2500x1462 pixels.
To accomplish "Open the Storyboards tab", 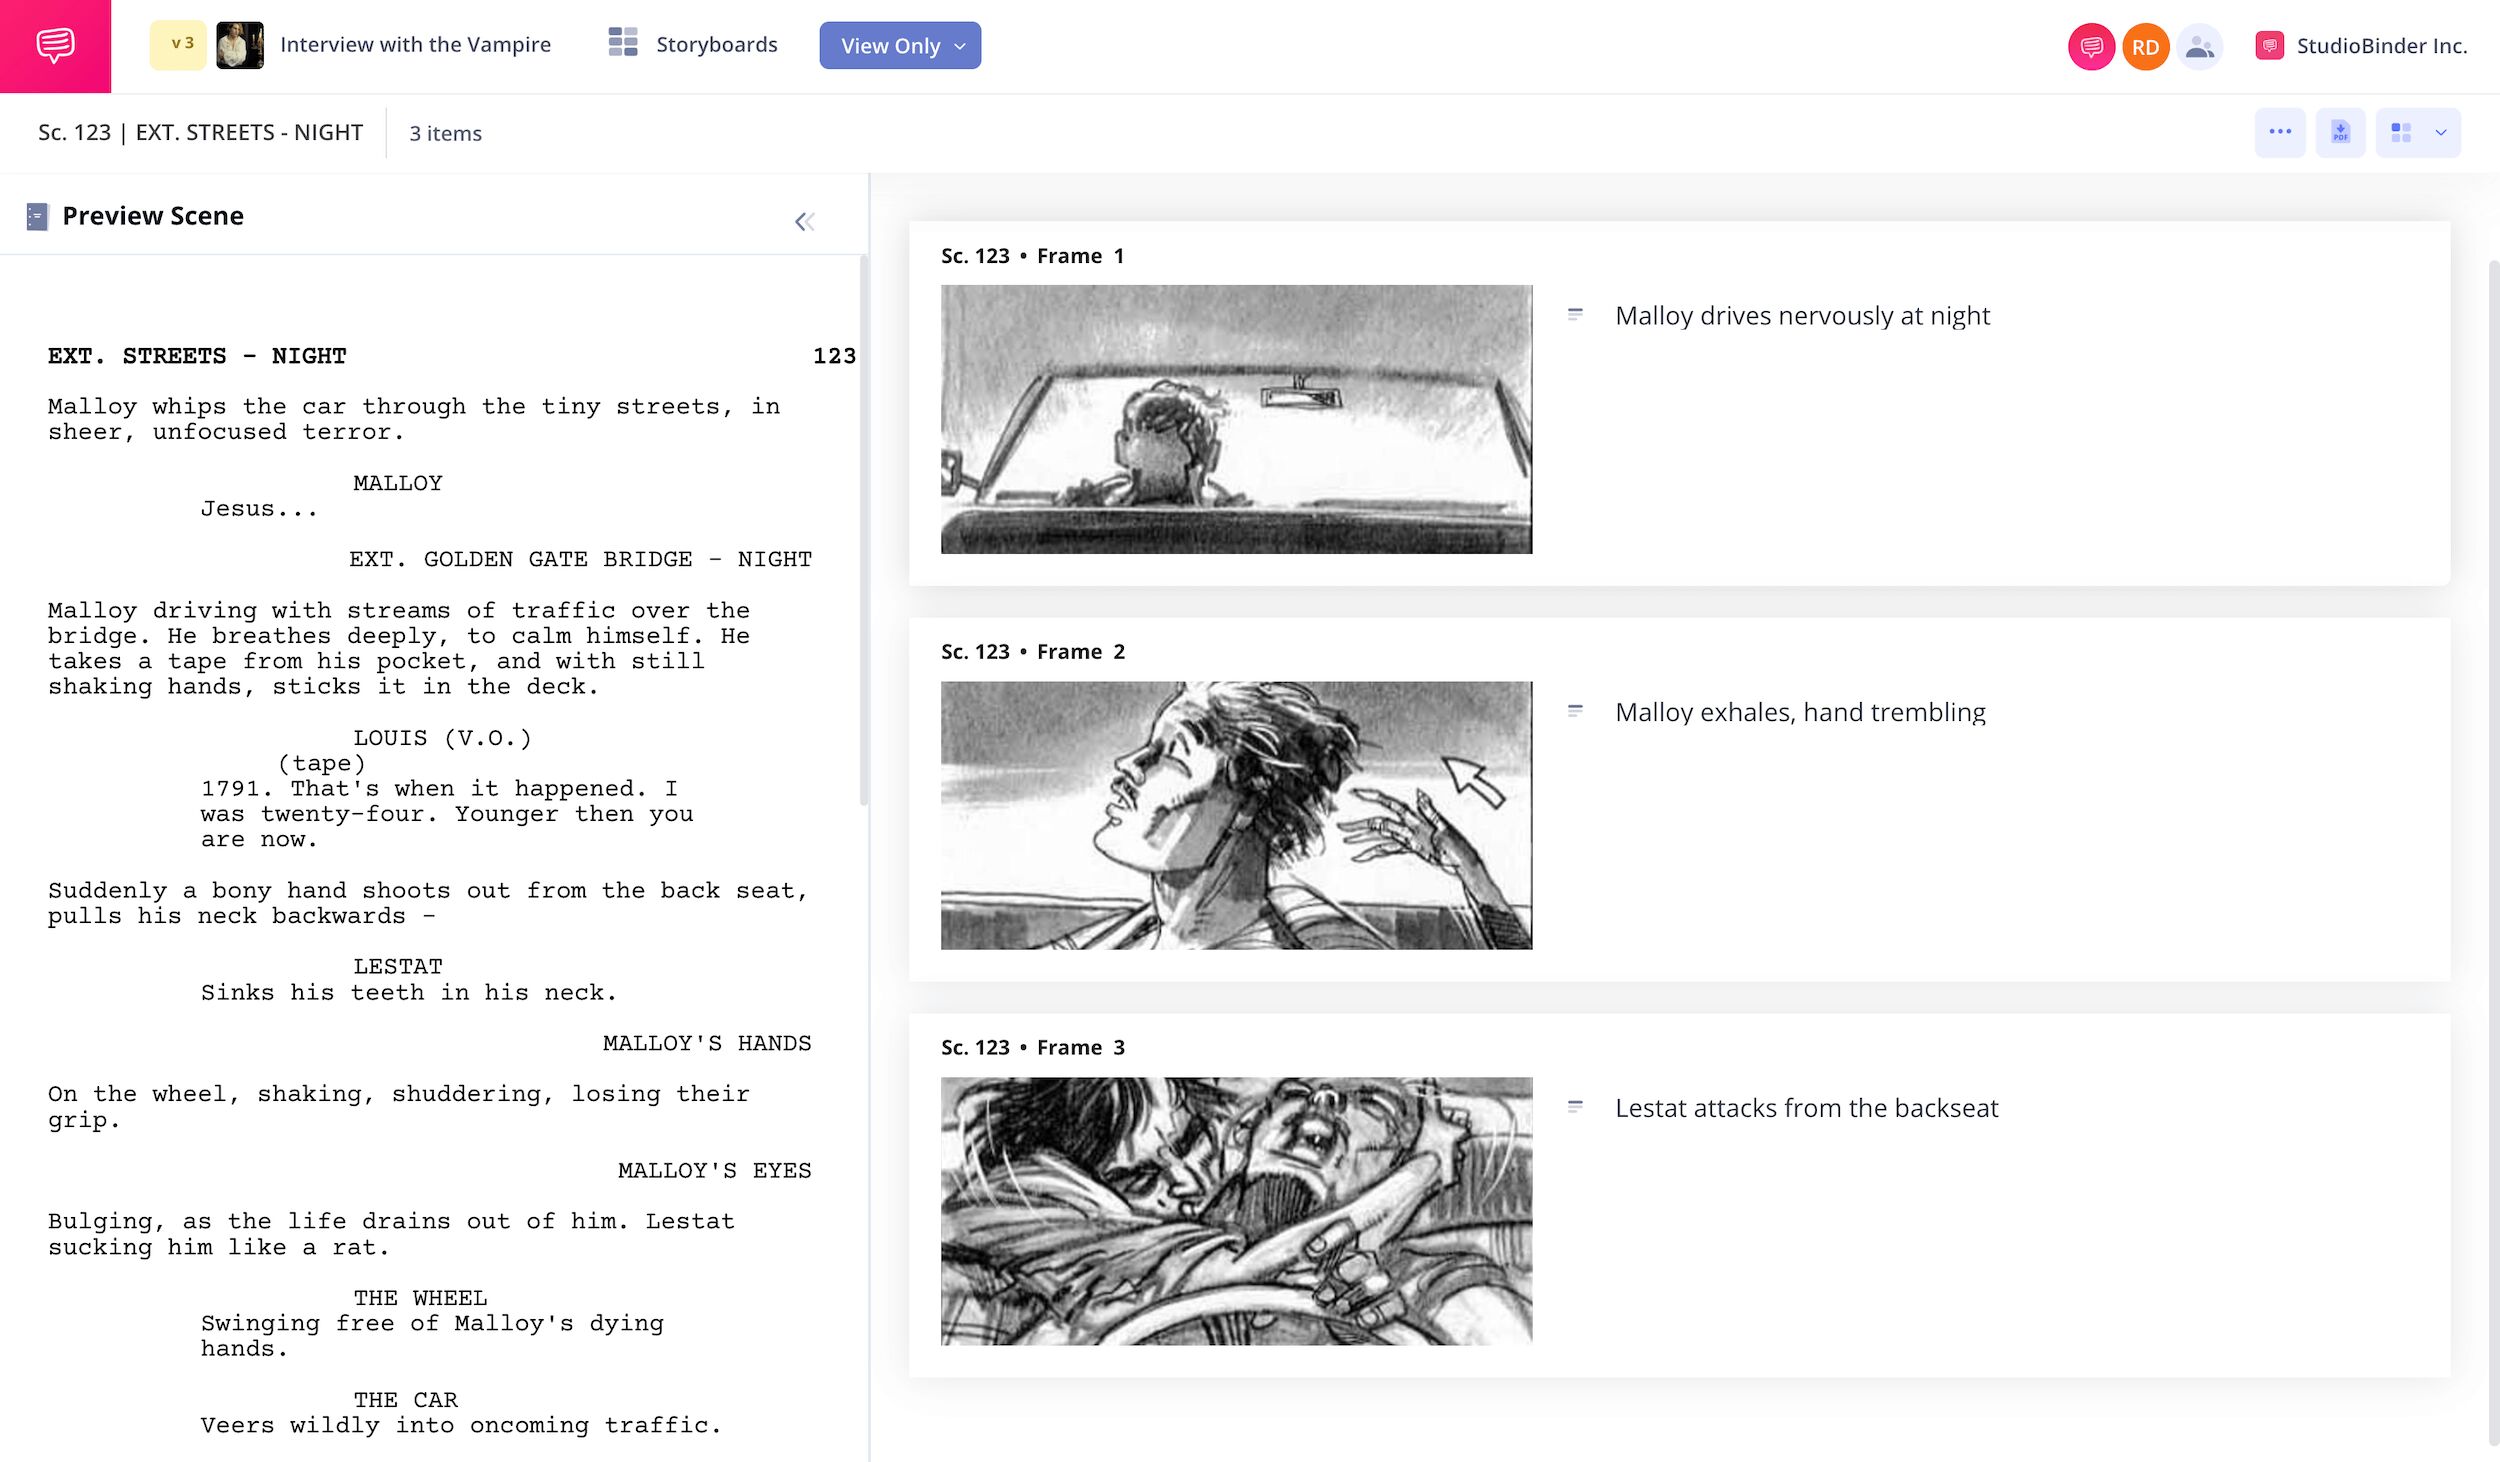I will (716, 45).
